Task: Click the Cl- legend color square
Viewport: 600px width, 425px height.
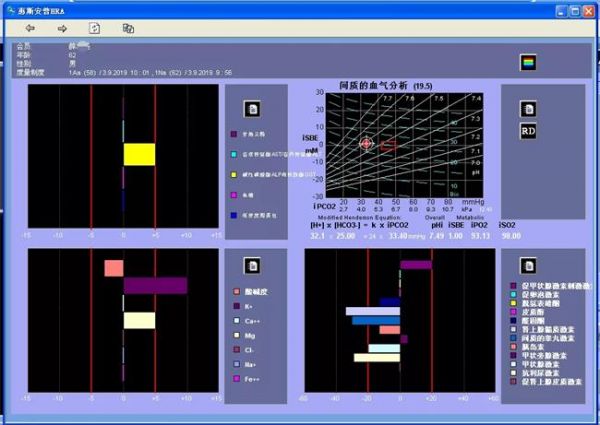Action: 236,351
